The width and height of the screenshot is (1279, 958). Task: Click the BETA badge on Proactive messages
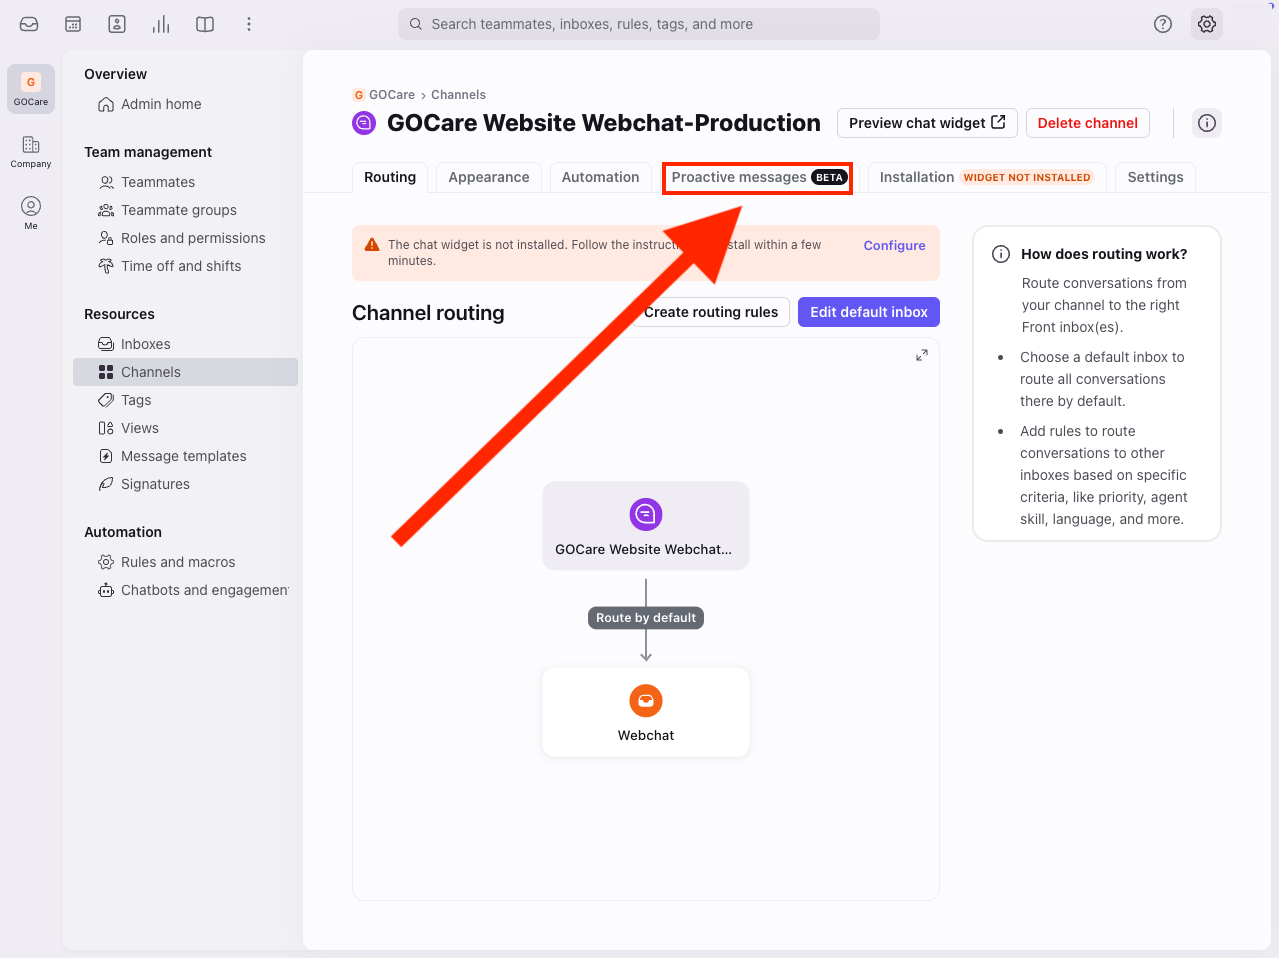click(829, 177)
